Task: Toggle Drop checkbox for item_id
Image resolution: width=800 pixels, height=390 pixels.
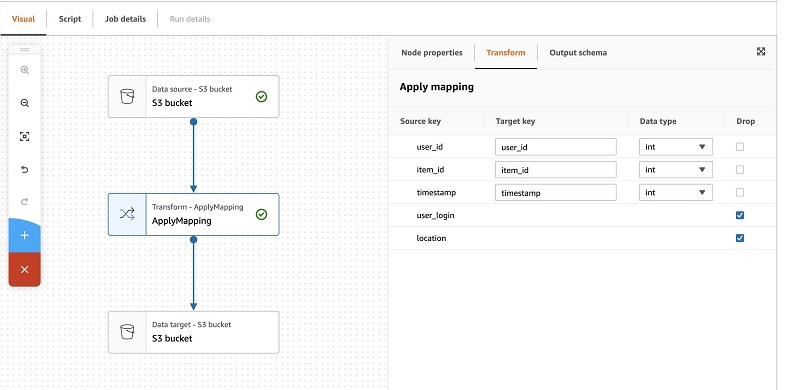Action: 740,169
